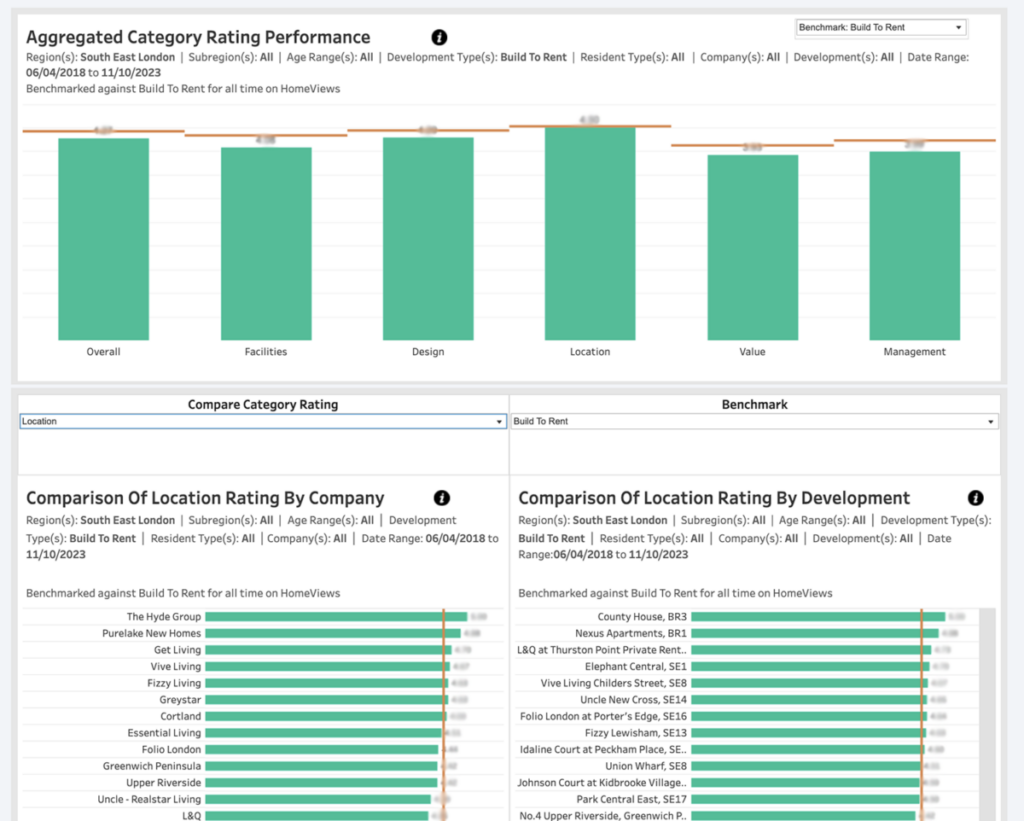The height and width of the screenshot is (821, 1024).
Task: Expand the Compare Category Rating dropdown
Action: (263, 422)
